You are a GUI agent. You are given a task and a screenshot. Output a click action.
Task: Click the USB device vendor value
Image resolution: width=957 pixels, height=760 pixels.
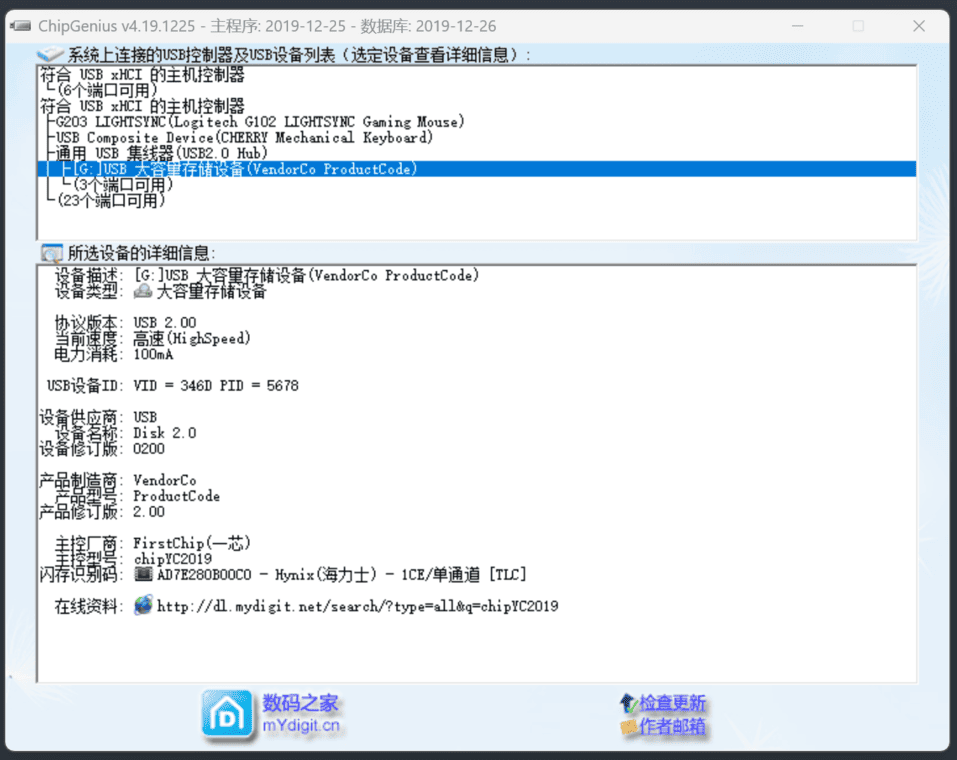click(145, 417)
